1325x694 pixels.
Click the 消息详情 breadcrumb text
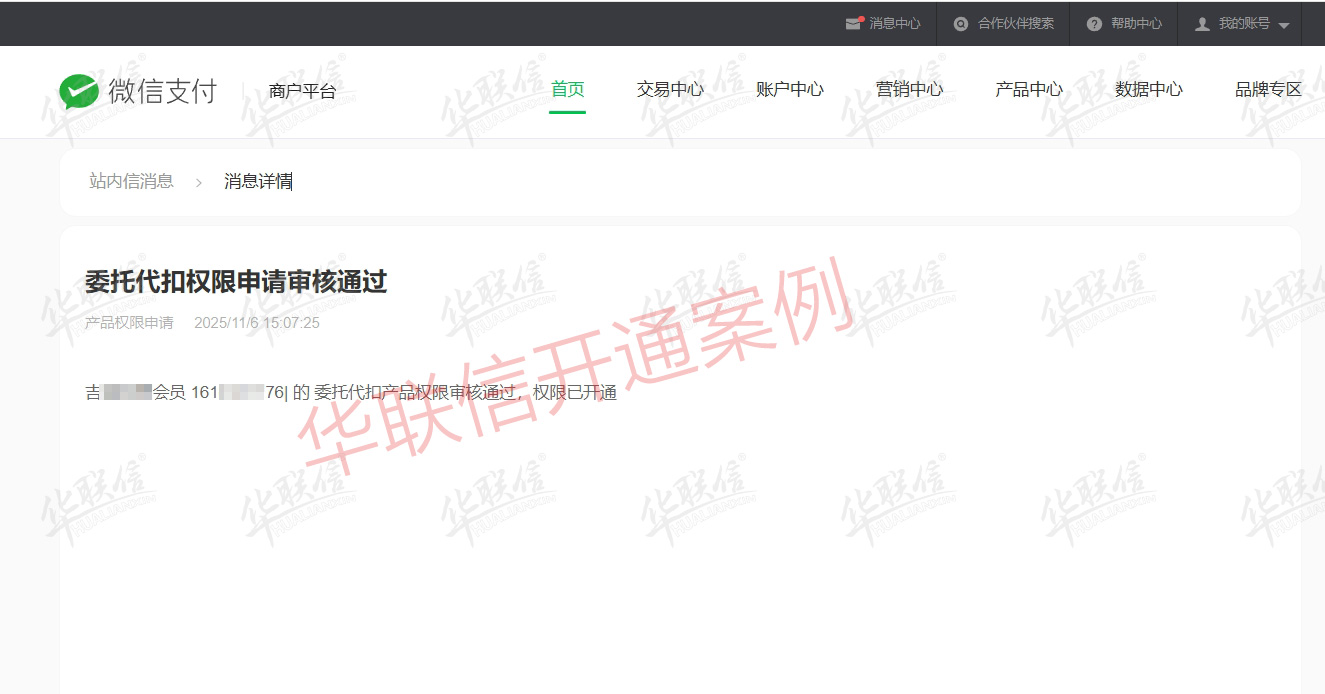pos(258,181)
